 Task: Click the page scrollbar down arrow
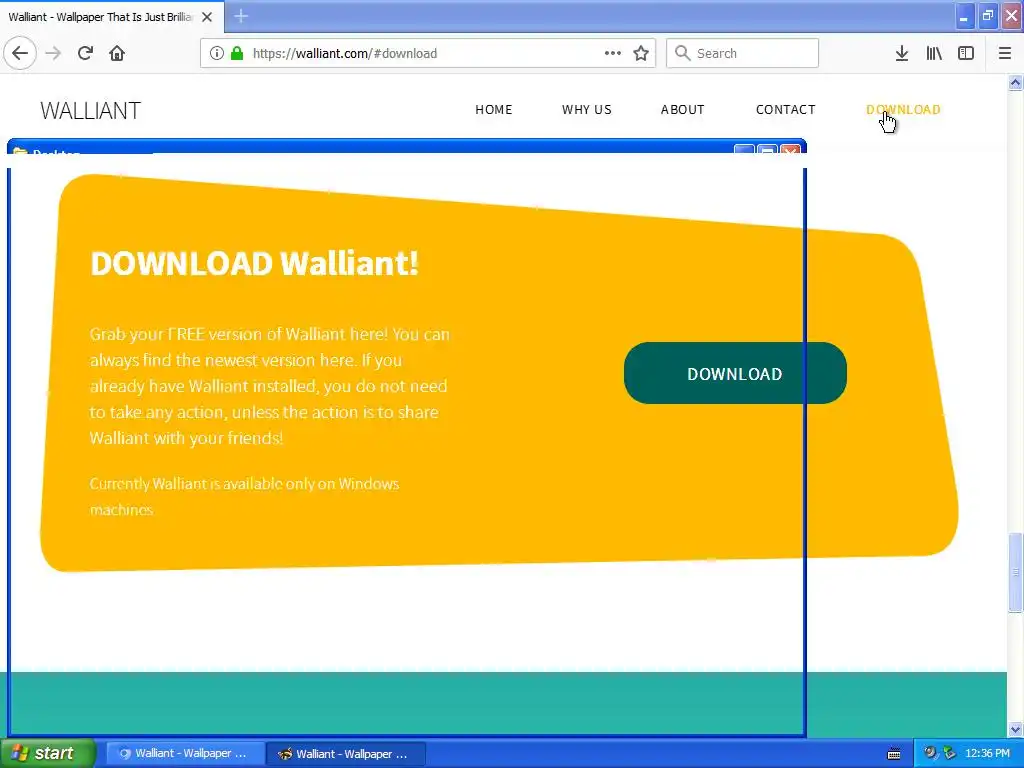[x=1015, y=729]
